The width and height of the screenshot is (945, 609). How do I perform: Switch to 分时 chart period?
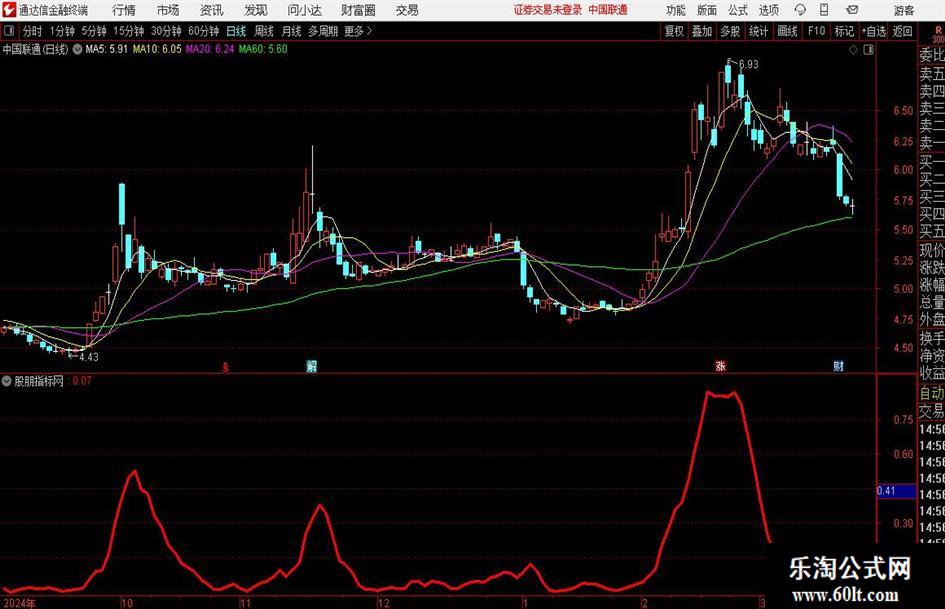tap(33, 31)
